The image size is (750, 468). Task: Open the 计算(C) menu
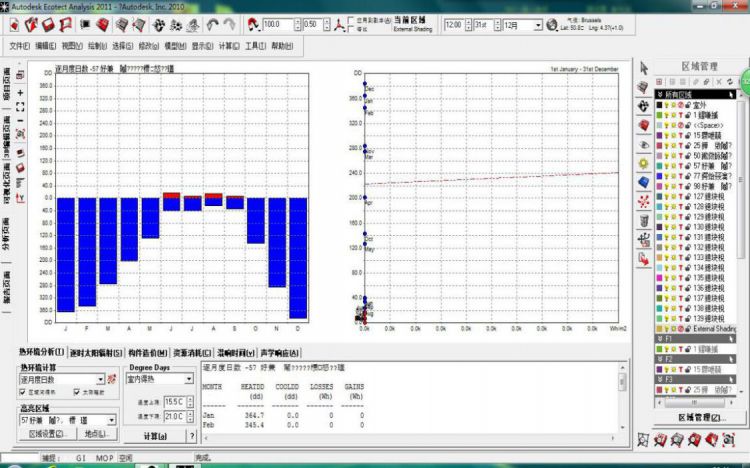227,46
